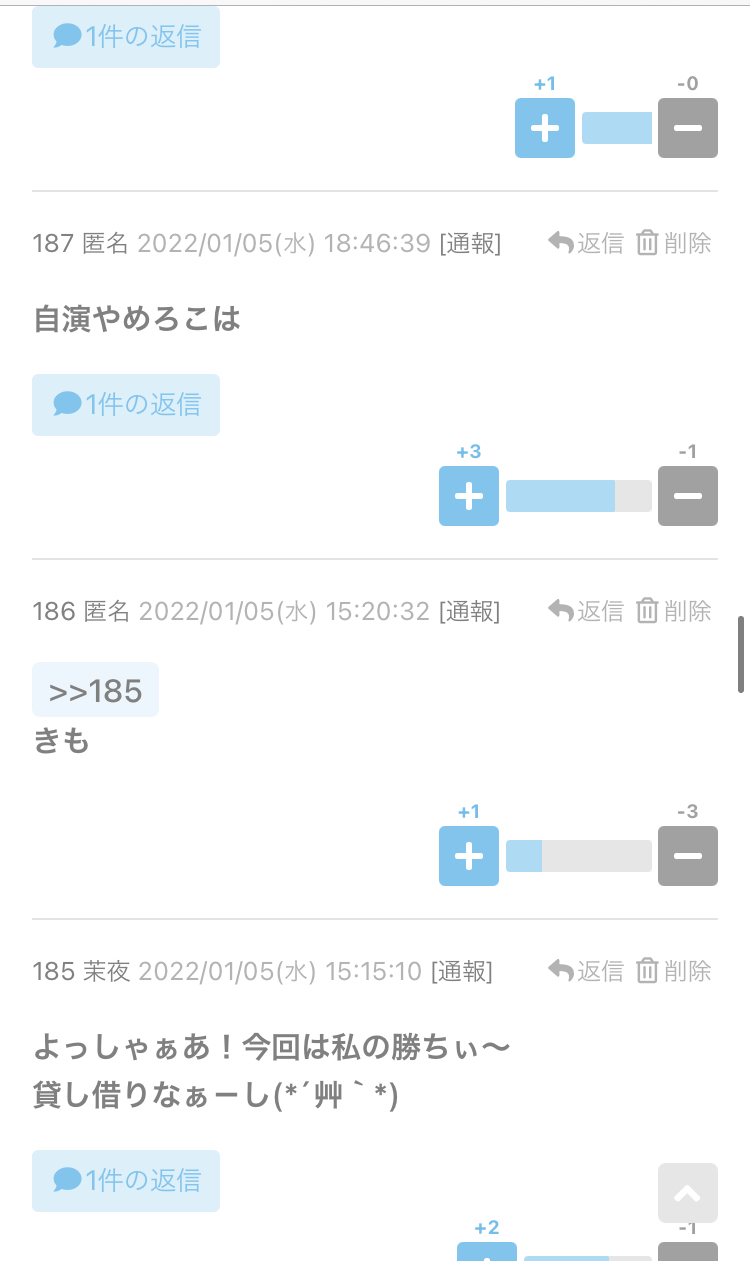Click the vote ratio bar on comment 187
The height and width of the screenshot is (1261, 750).
click(578, 496)
